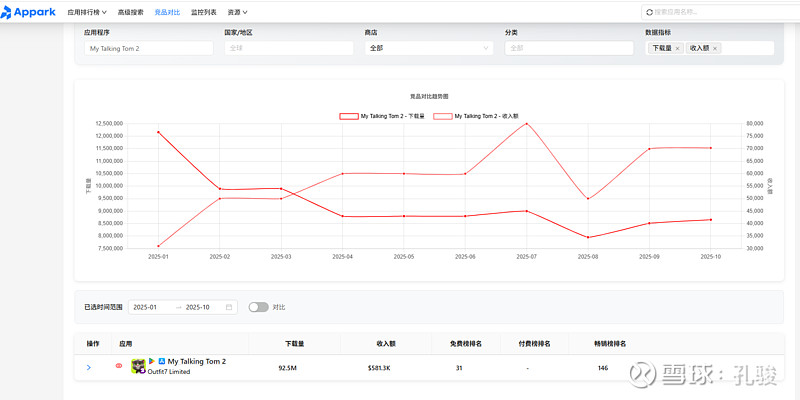Open the 商店 dropdown showing 全部
Viewport: 800px width, 400px height.
[x=429, y=48]
